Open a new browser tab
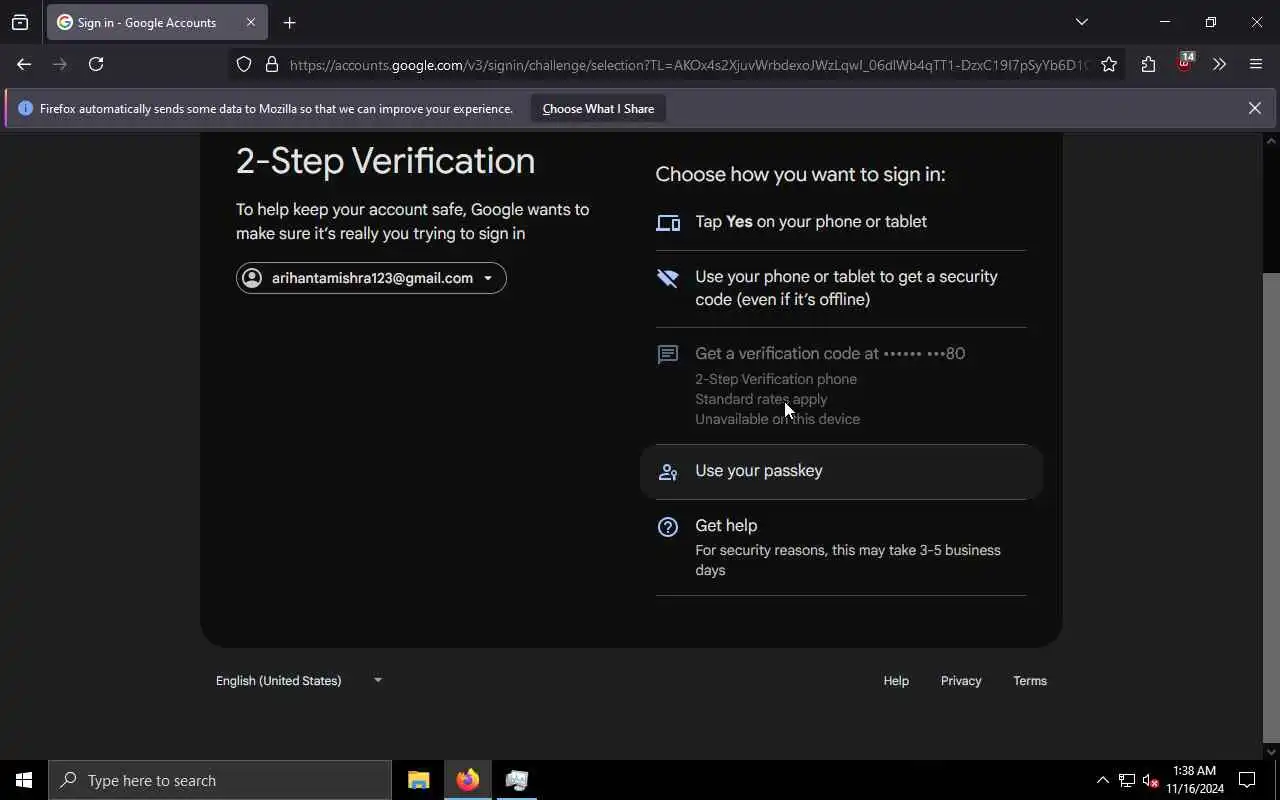 [289, 22]
